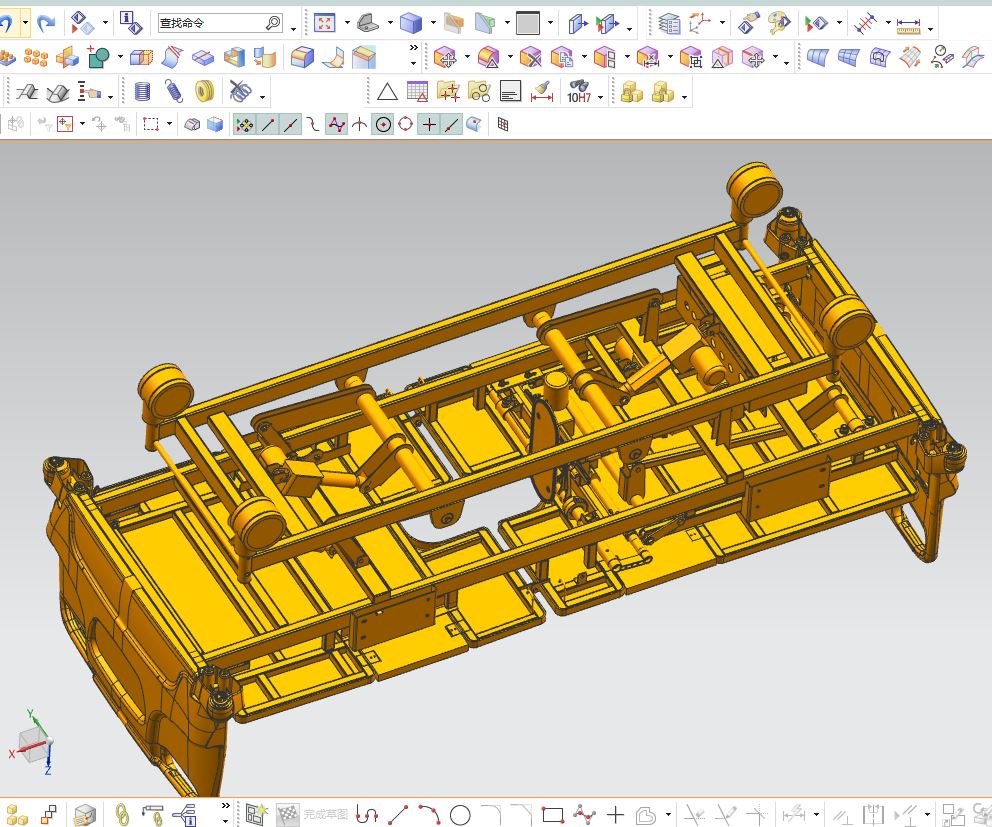Click the Through curve mesh surface icon
Image resolution: width=992 pixels, height=827 pixels.
point(848,58)
